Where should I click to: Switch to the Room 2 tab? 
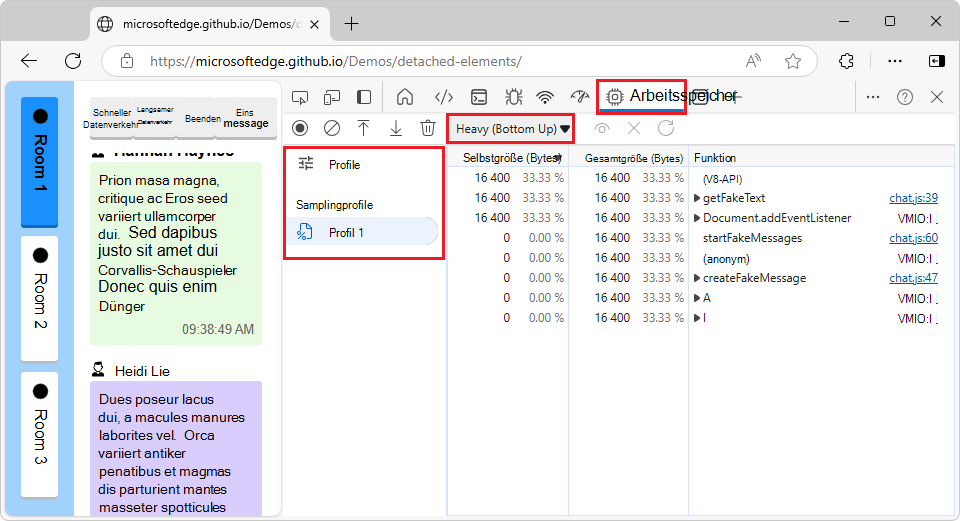(x=40, y=298)
